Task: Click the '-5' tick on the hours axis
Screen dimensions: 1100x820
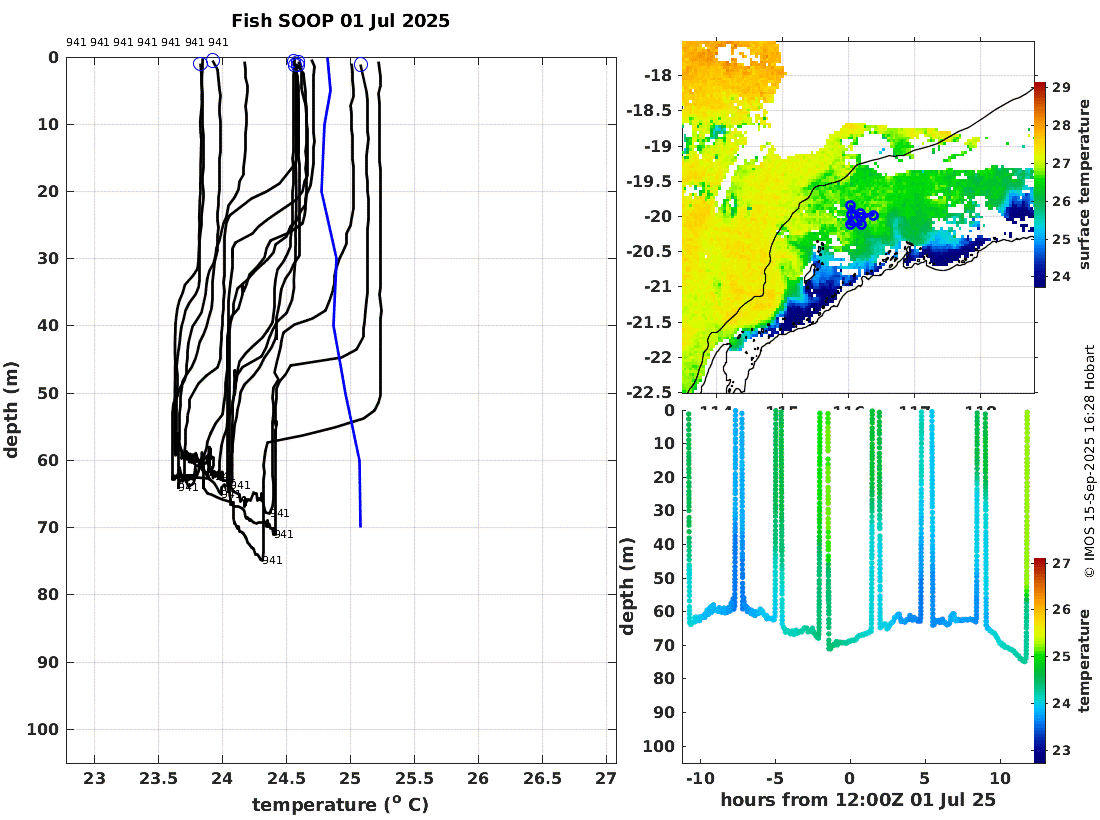Action: click(x=774, y=778)
